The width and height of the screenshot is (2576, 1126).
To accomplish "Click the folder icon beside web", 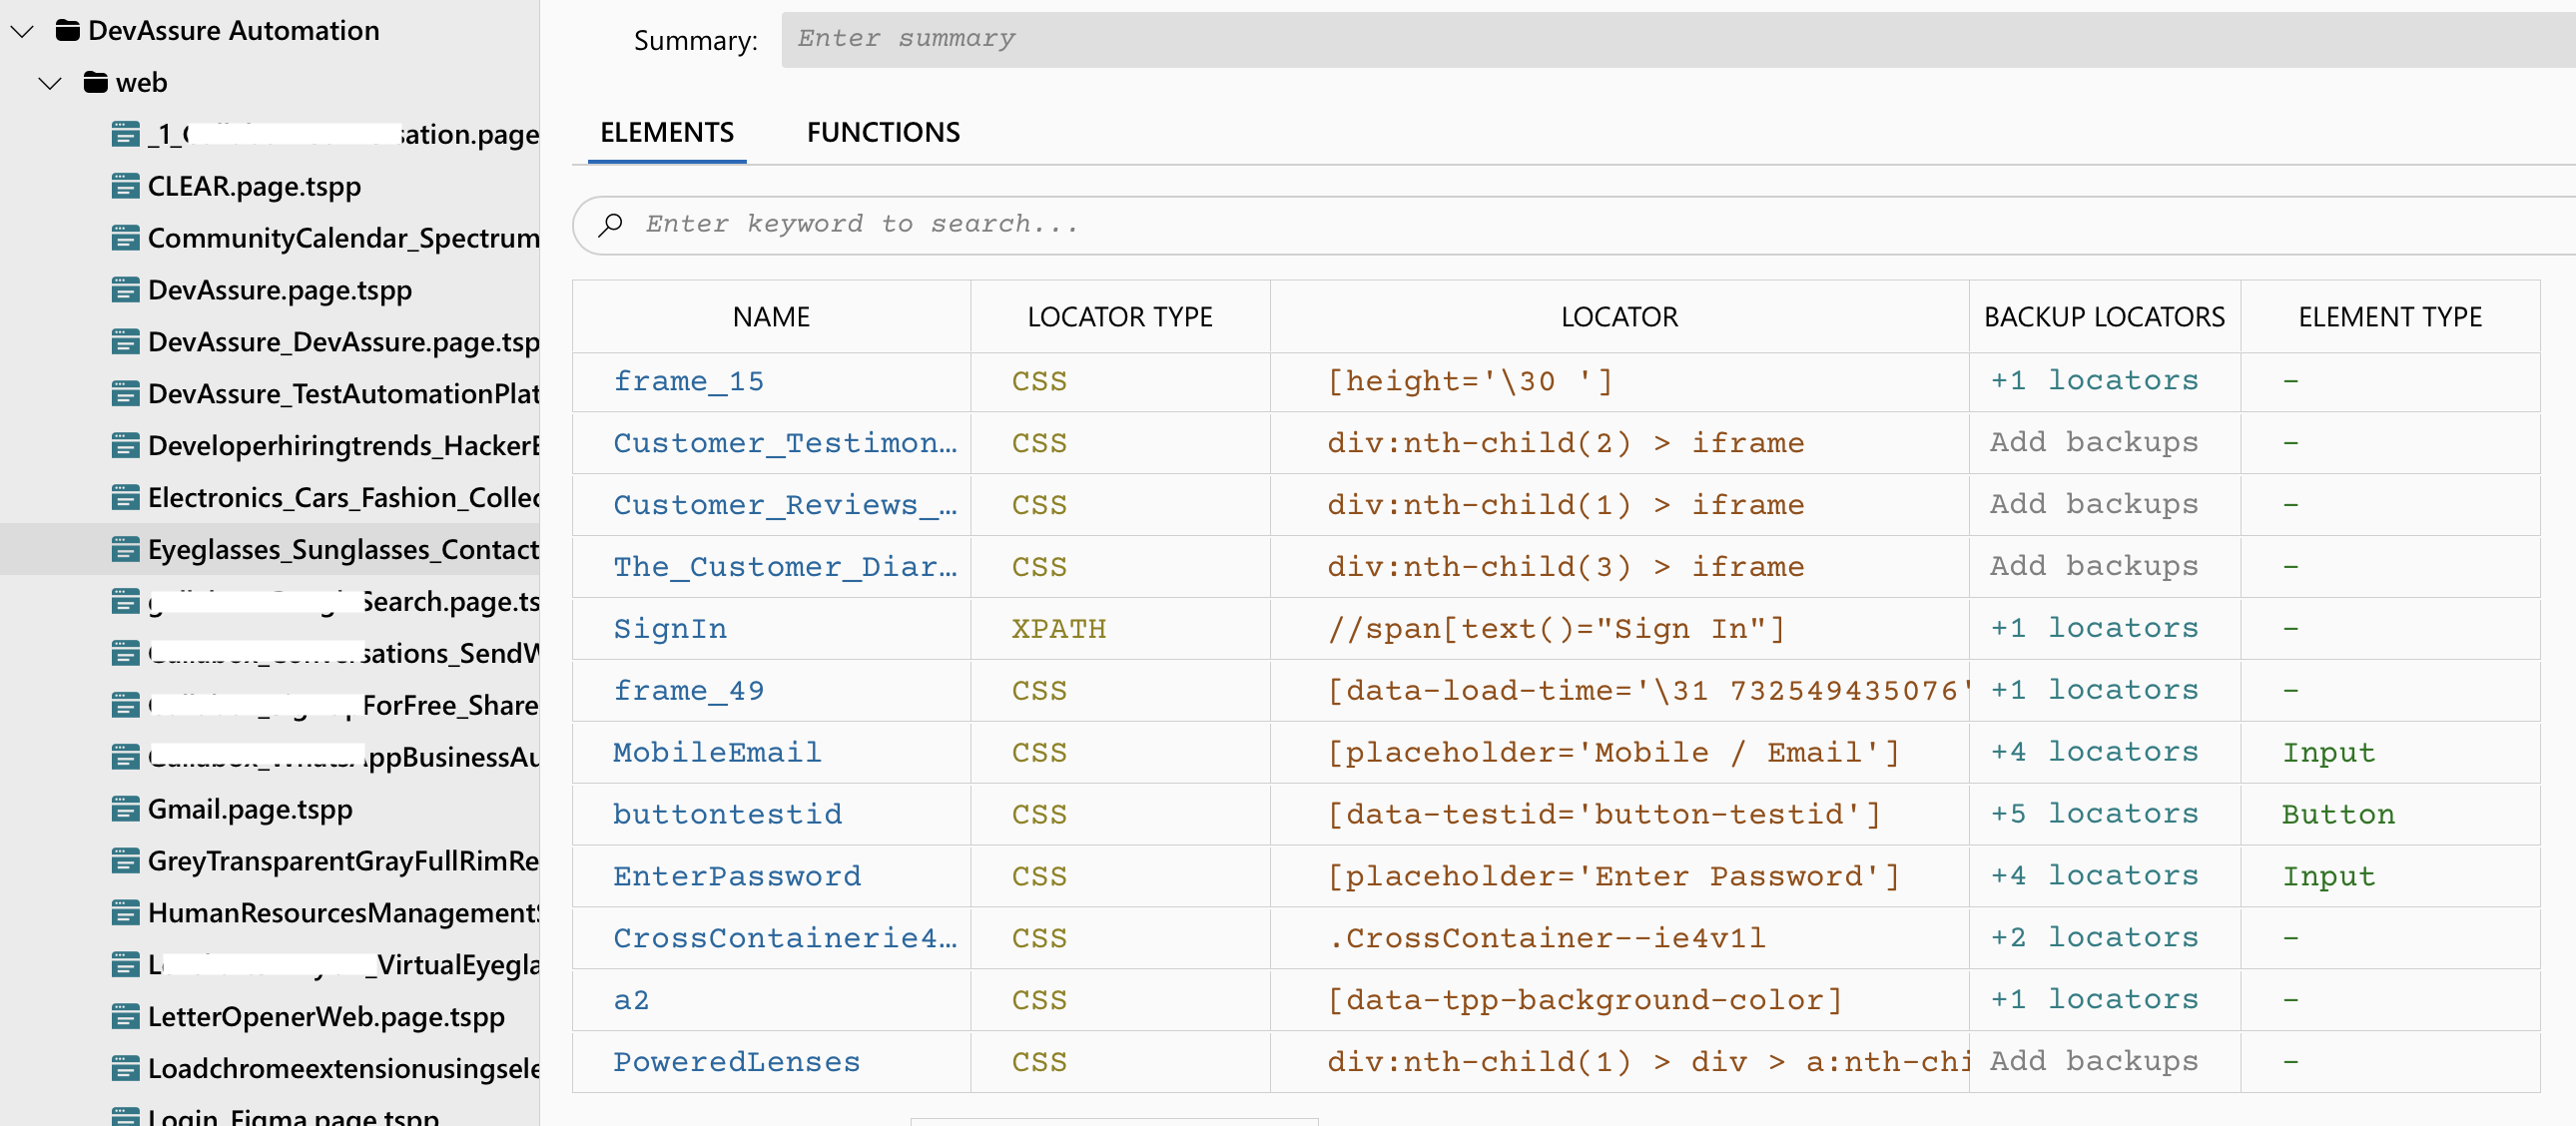I will [96, 82].
